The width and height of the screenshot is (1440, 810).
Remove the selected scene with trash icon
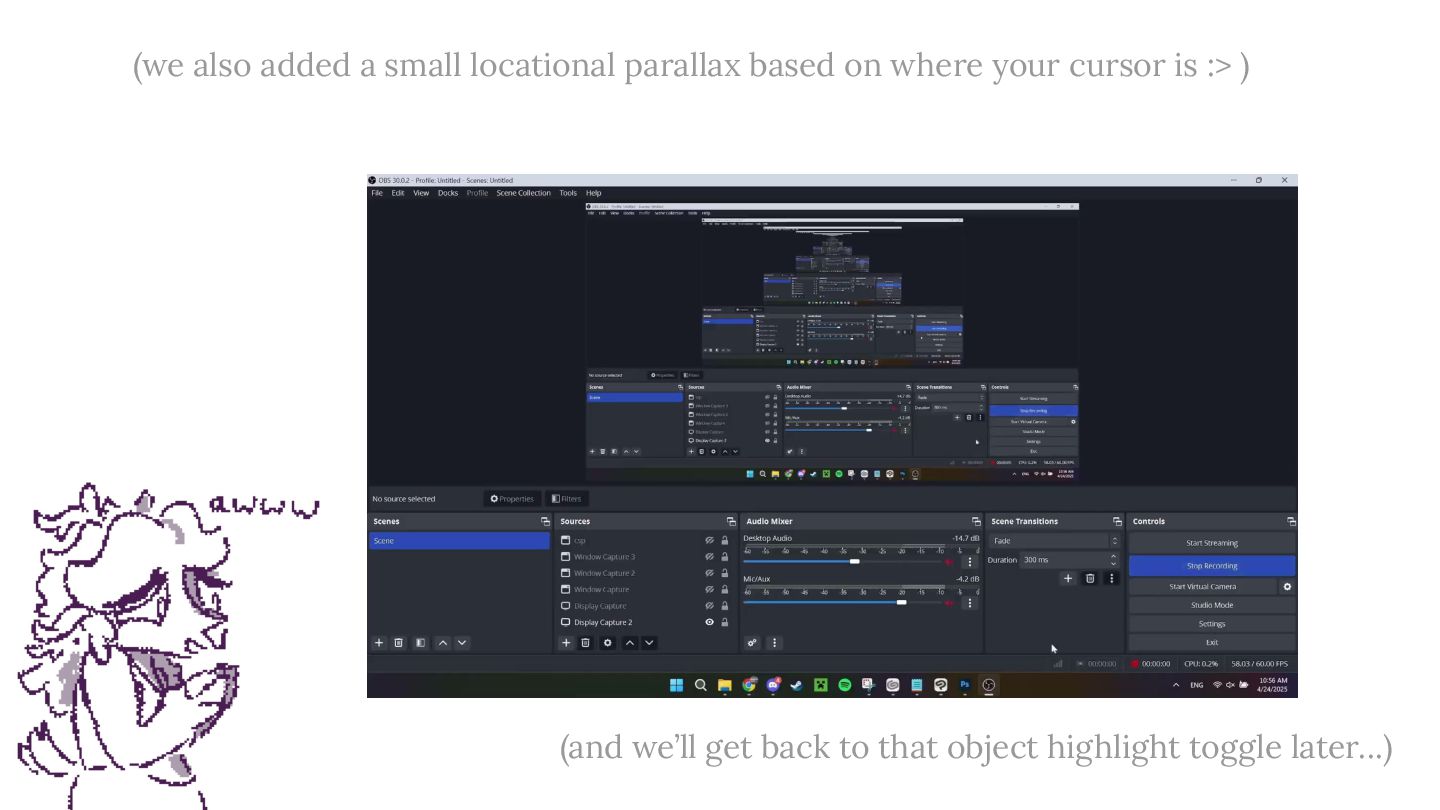pos(398,643)
